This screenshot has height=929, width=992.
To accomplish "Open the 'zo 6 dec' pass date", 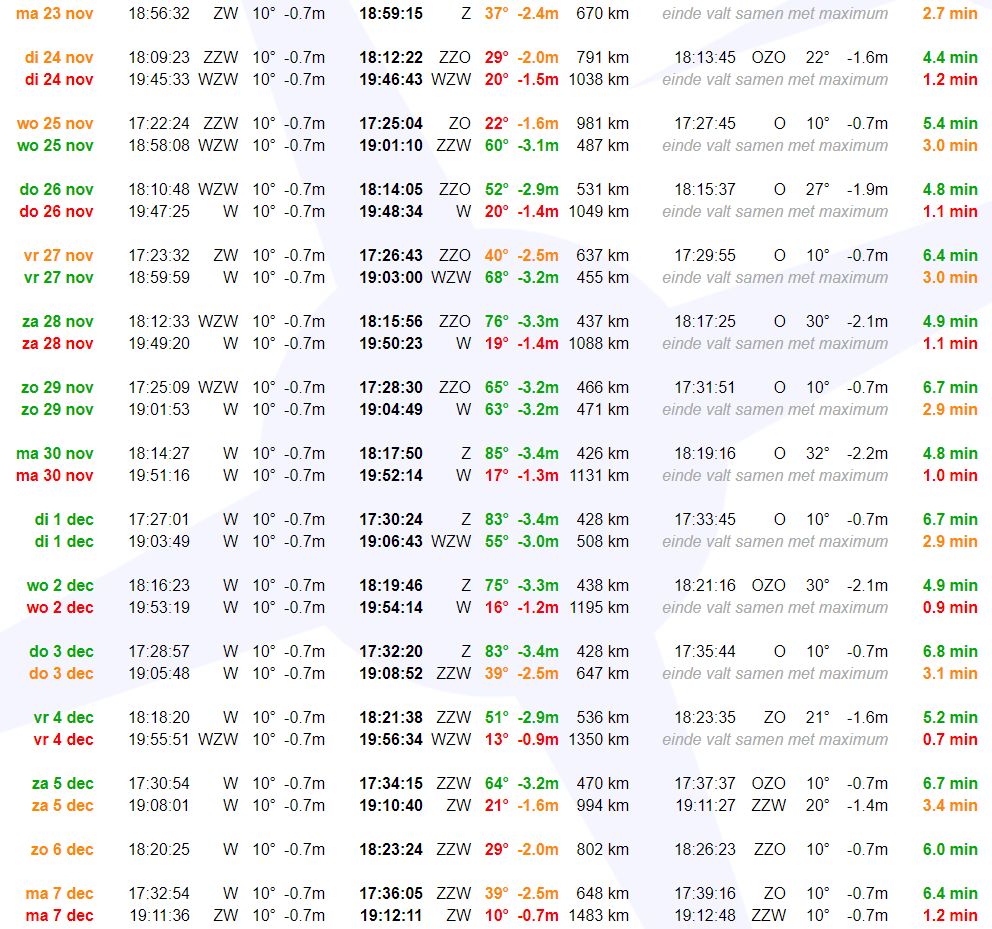I will (62, 849).
